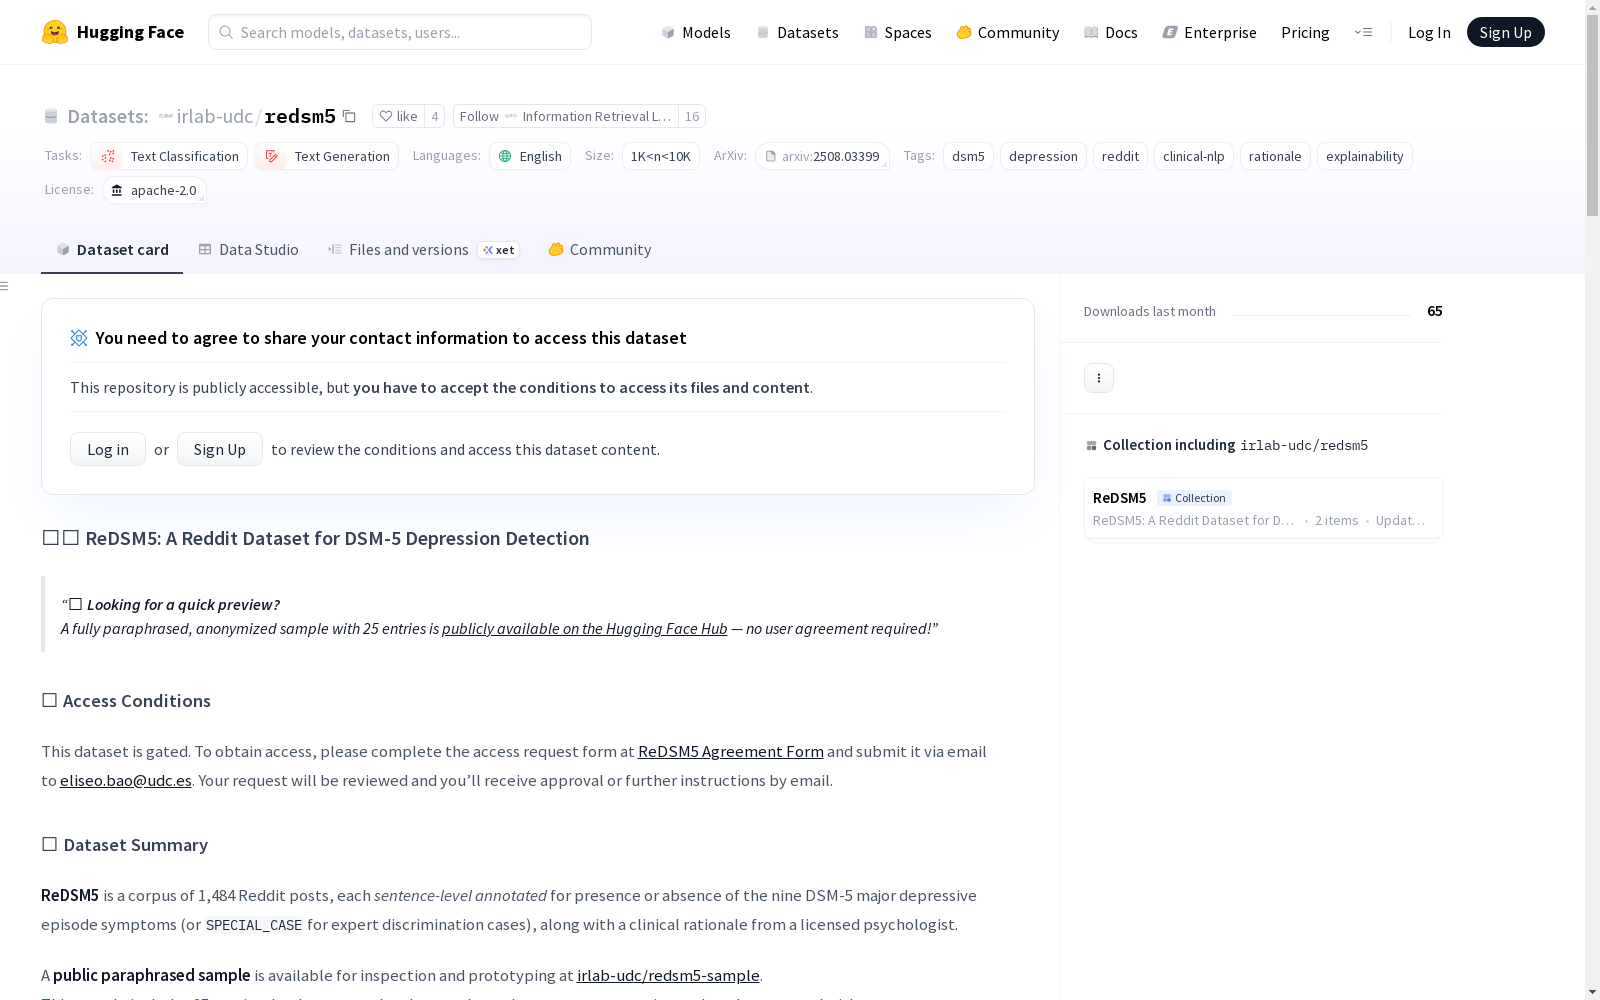Open the three-dot more options menu

coord(1099,378)
